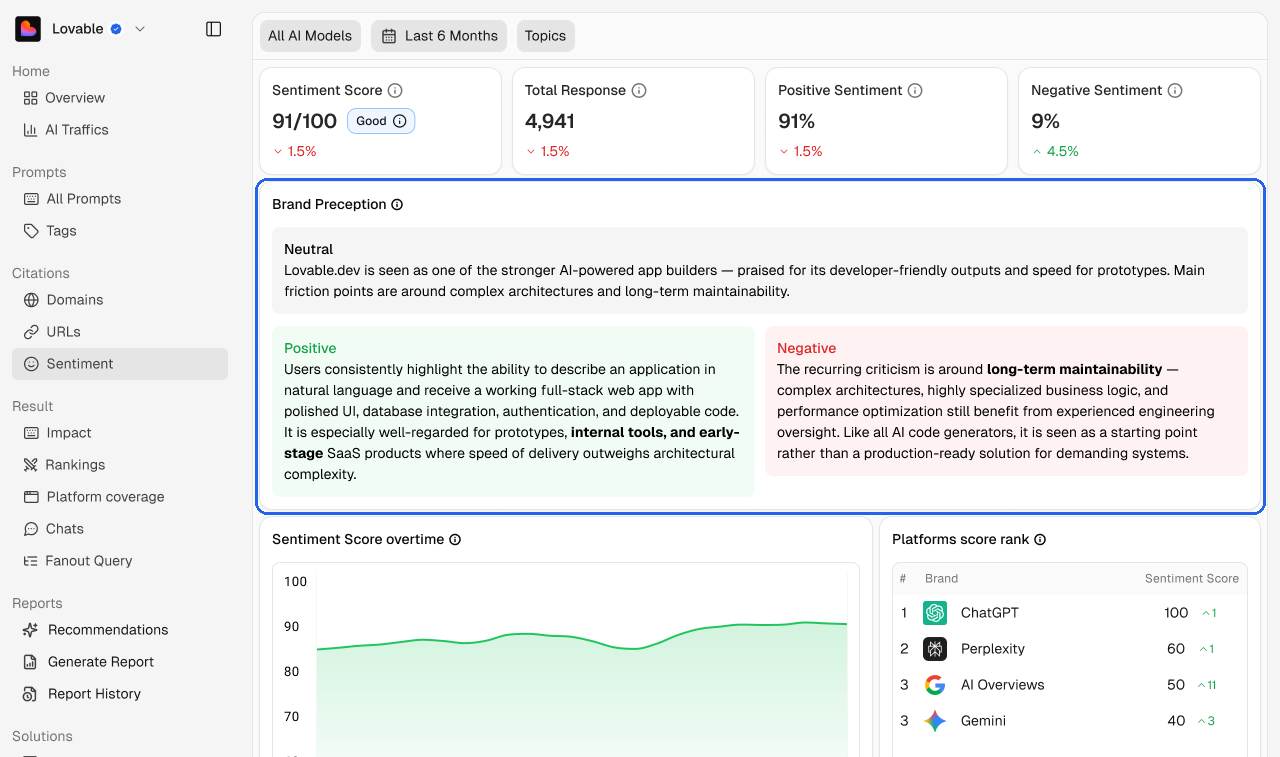Open the Last 6 Months date filter

tap(439, 36)
